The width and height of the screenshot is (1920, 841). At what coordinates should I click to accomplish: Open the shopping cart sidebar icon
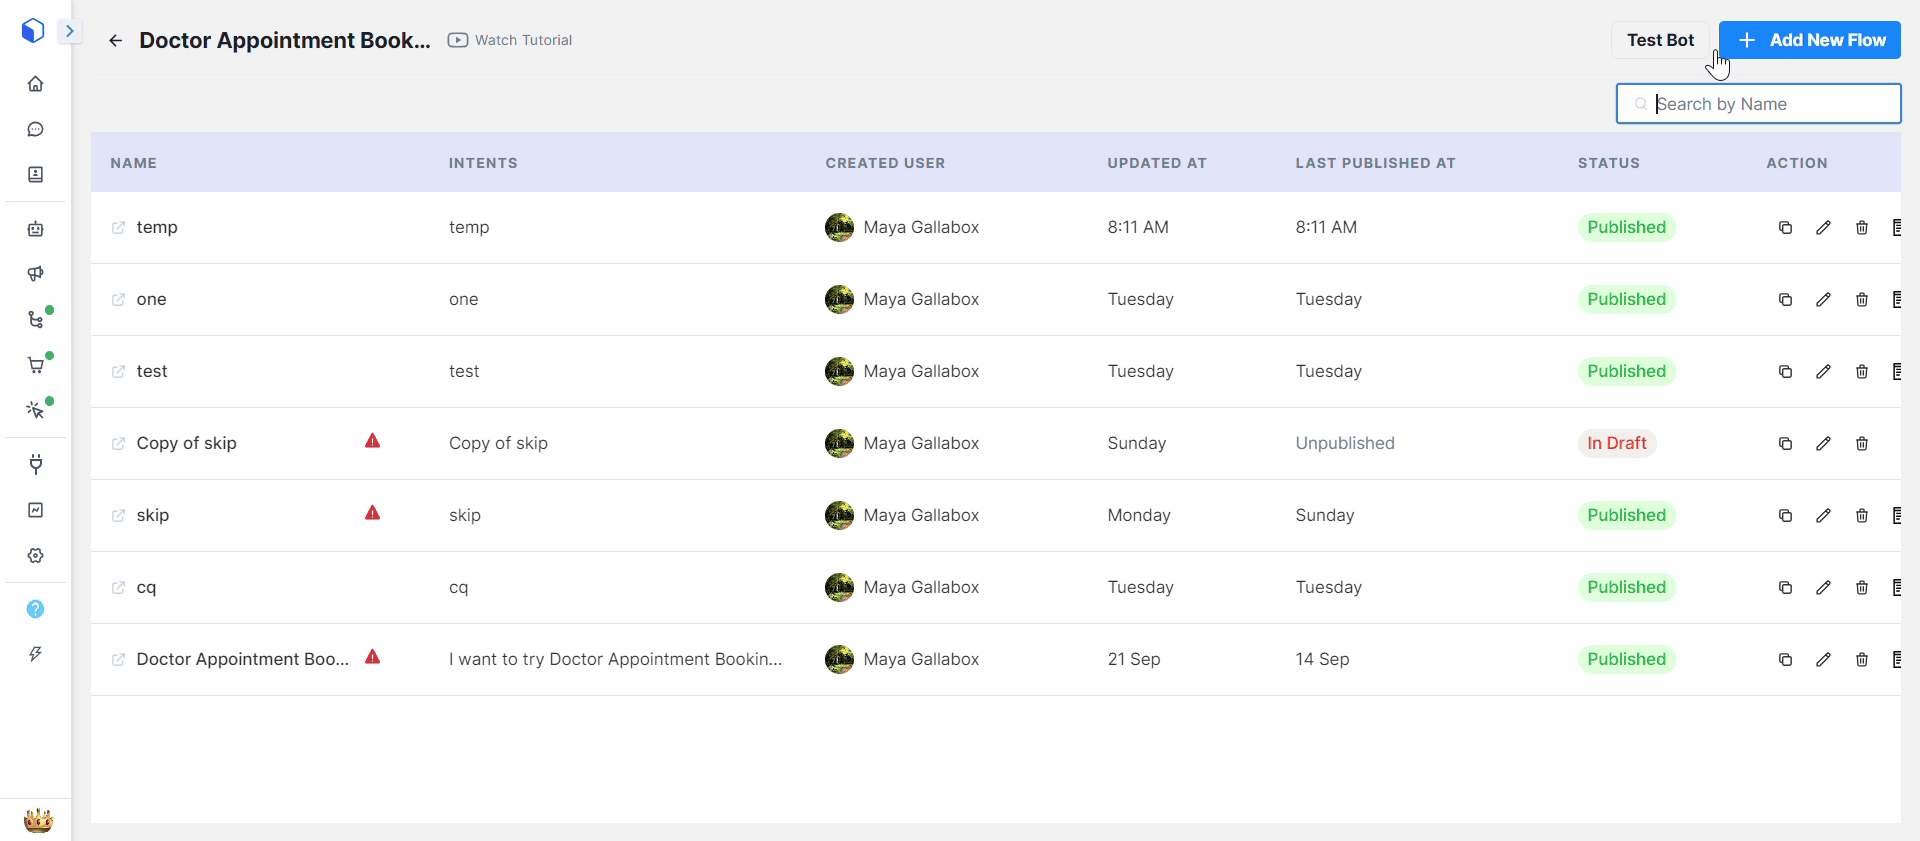point(36,365)
